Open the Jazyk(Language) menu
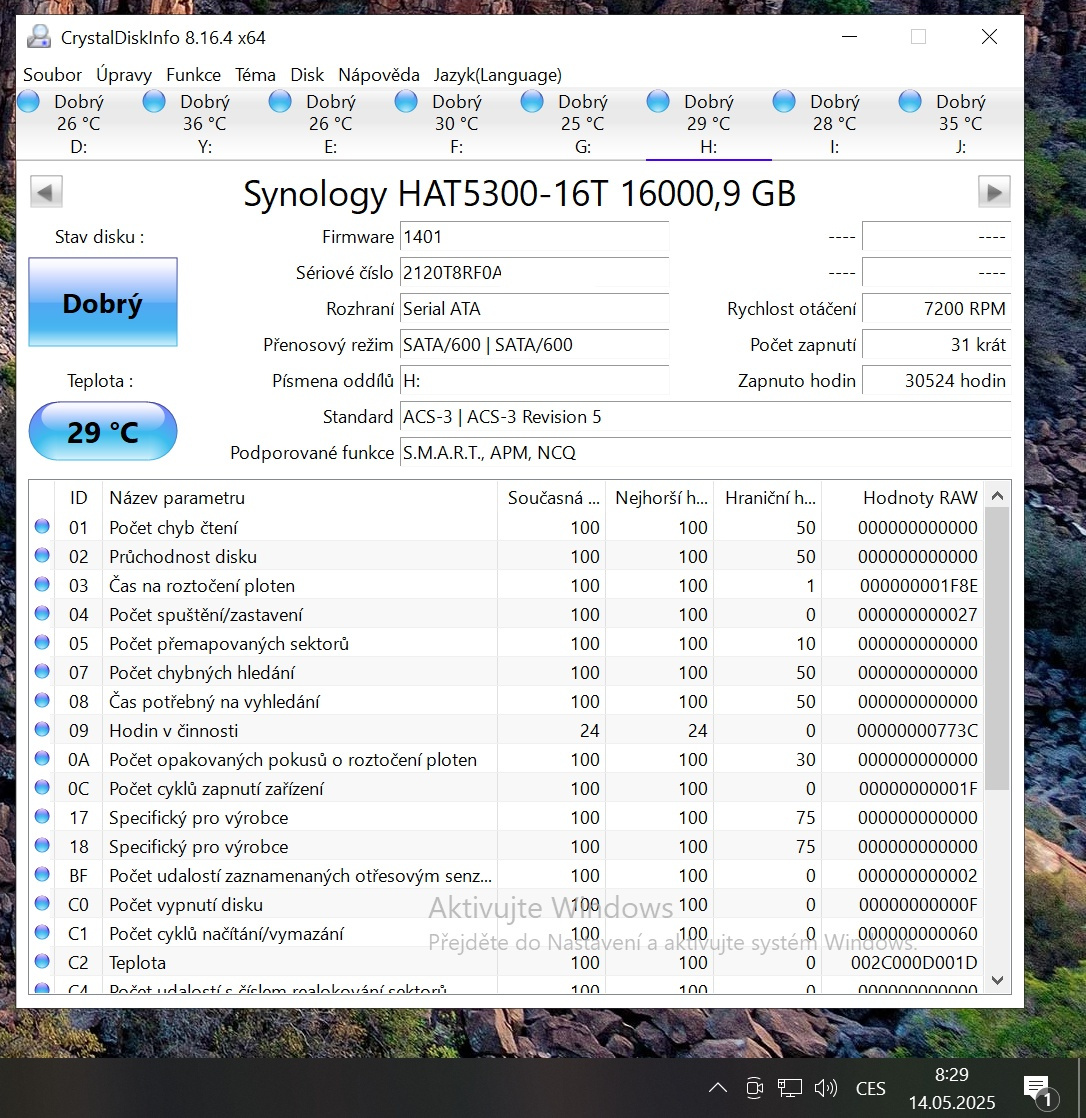Screen dimensions: 1086x1118 click(498, 75)
